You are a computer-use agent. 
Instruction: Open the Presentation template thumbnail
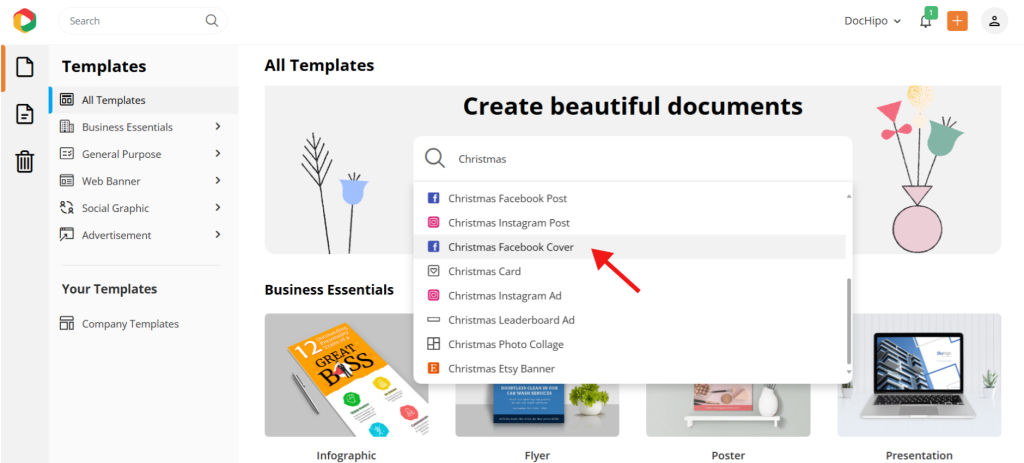click(919, 375)
